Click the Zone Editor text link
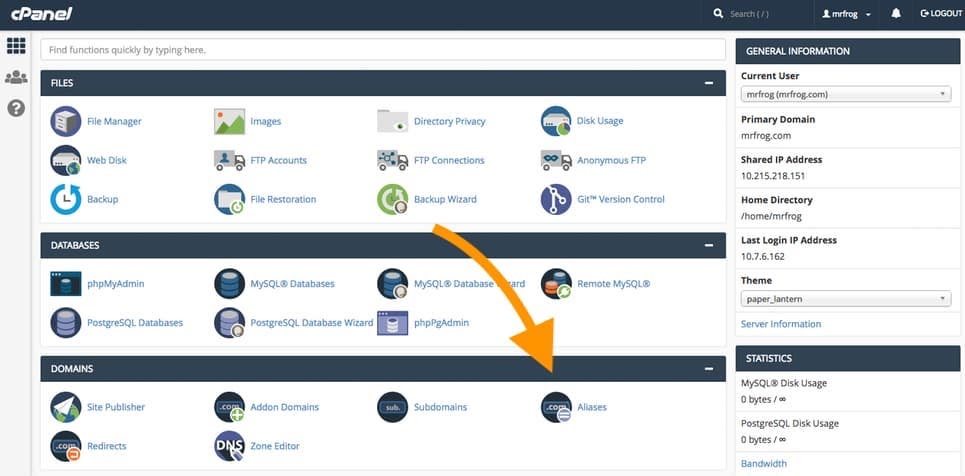Screen dimensions: 965x476 click(275, 446)
